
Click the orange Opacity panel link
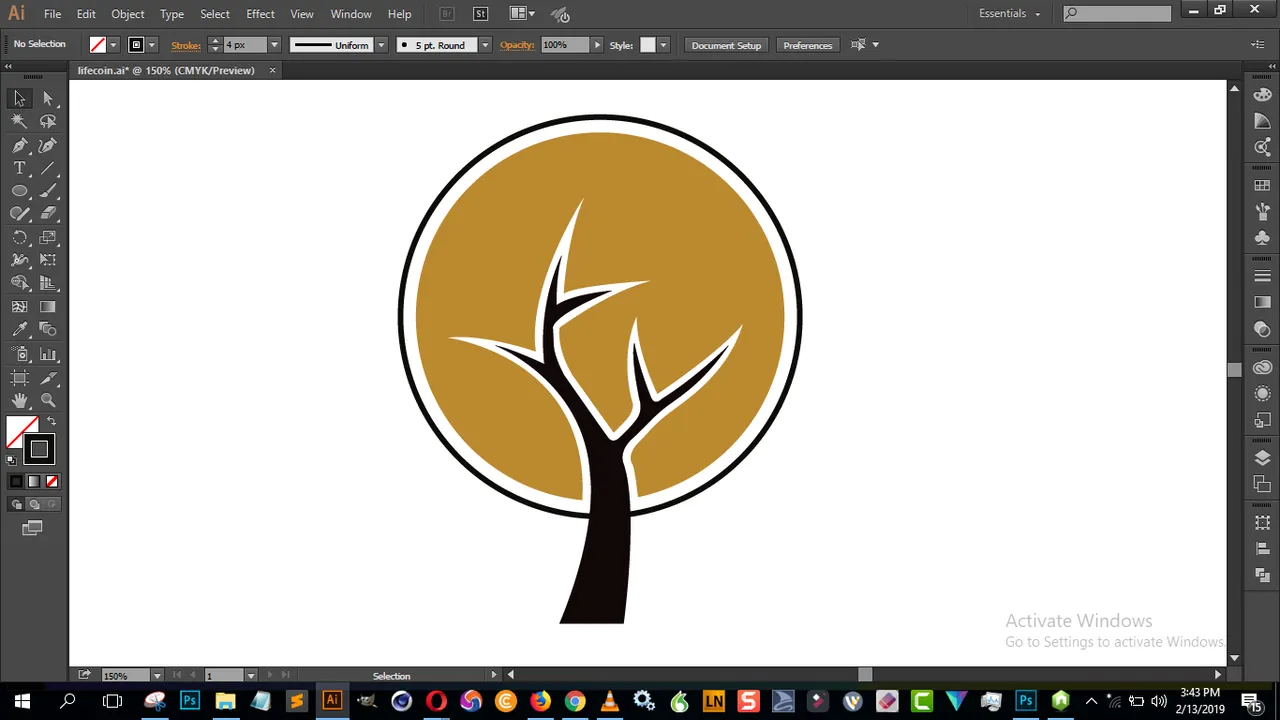coord(517,45)
